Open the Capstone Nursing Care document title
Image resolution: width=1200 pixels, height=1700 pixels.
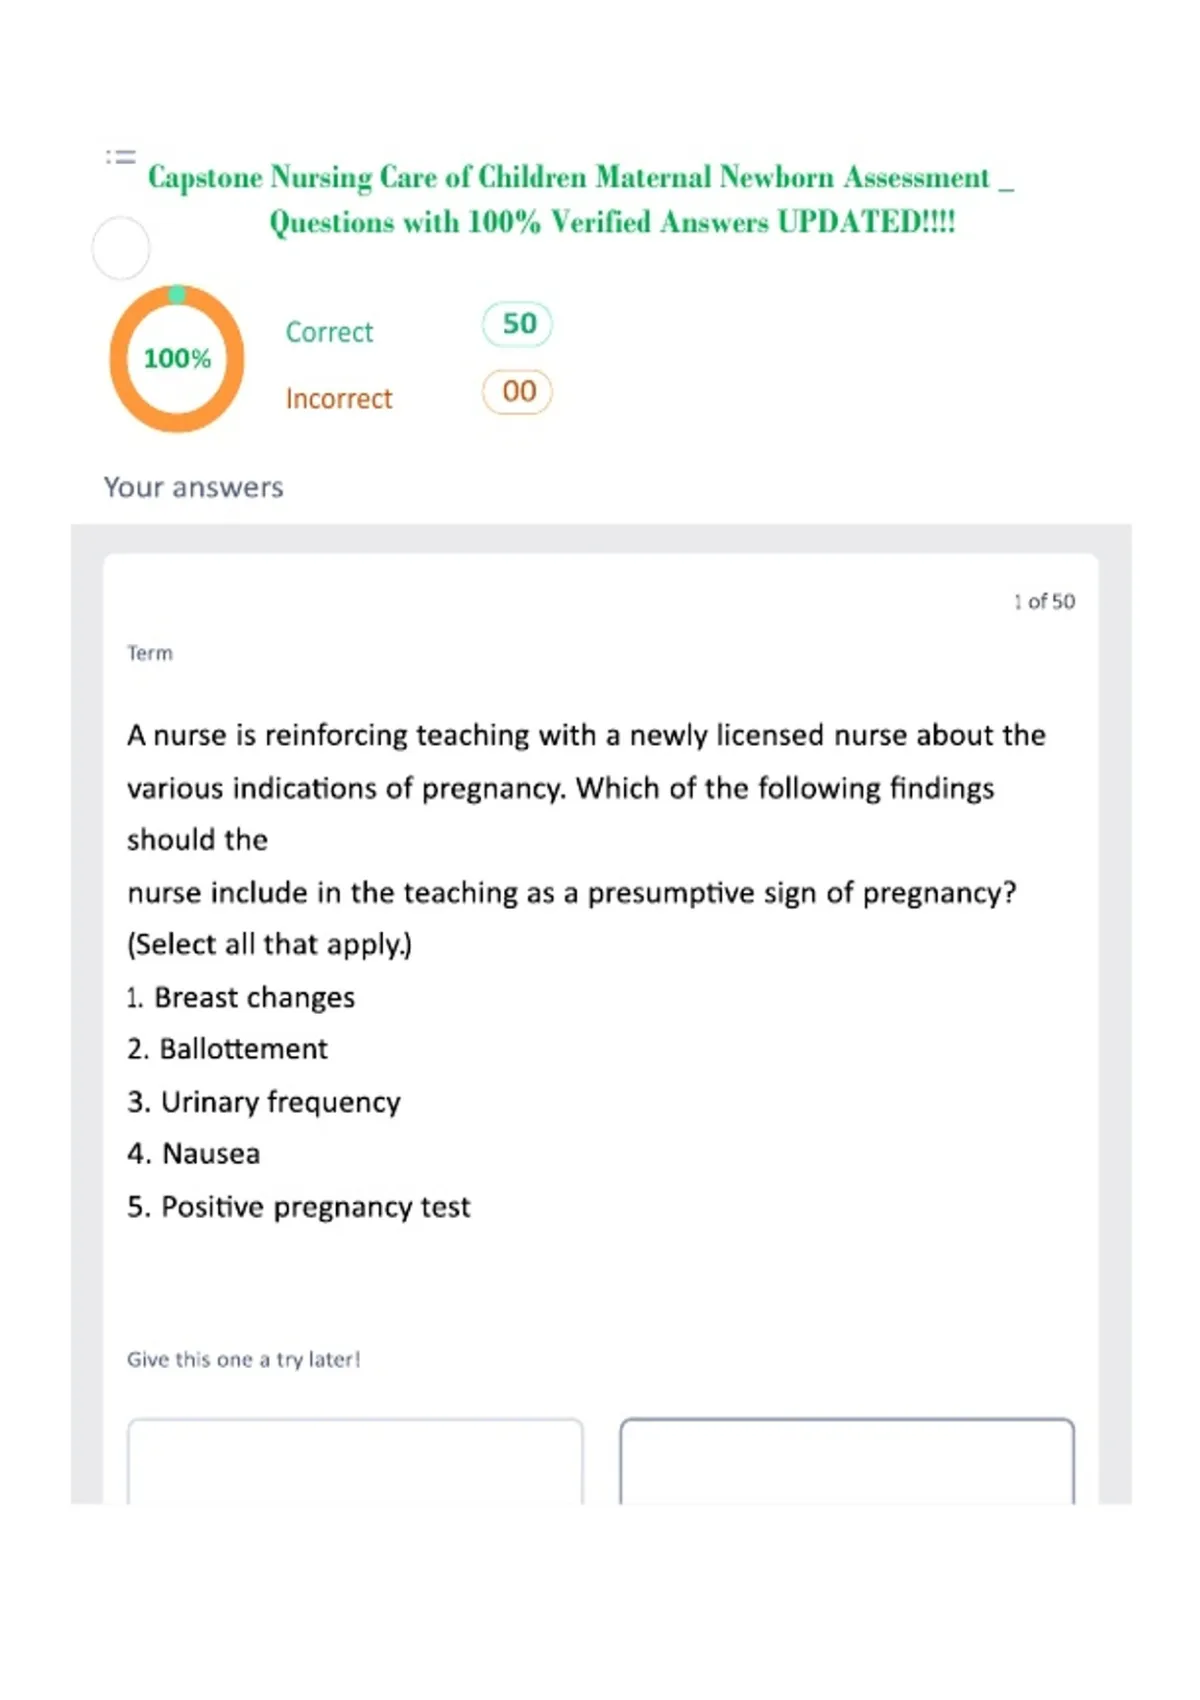[581, 199]
